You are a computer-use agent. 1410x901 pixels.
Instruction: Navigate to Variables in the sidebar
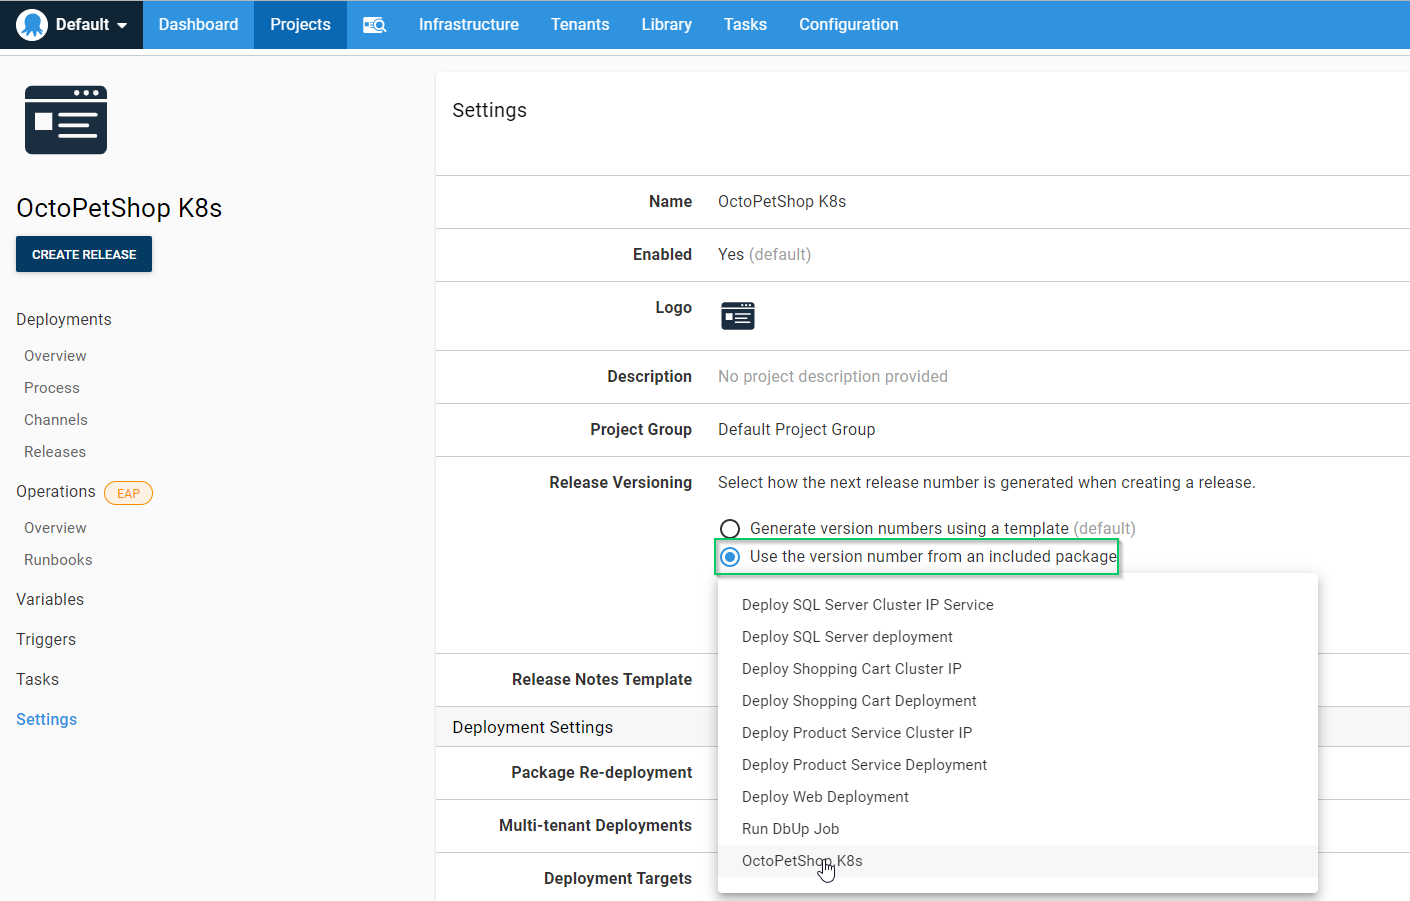pos(50,599)
